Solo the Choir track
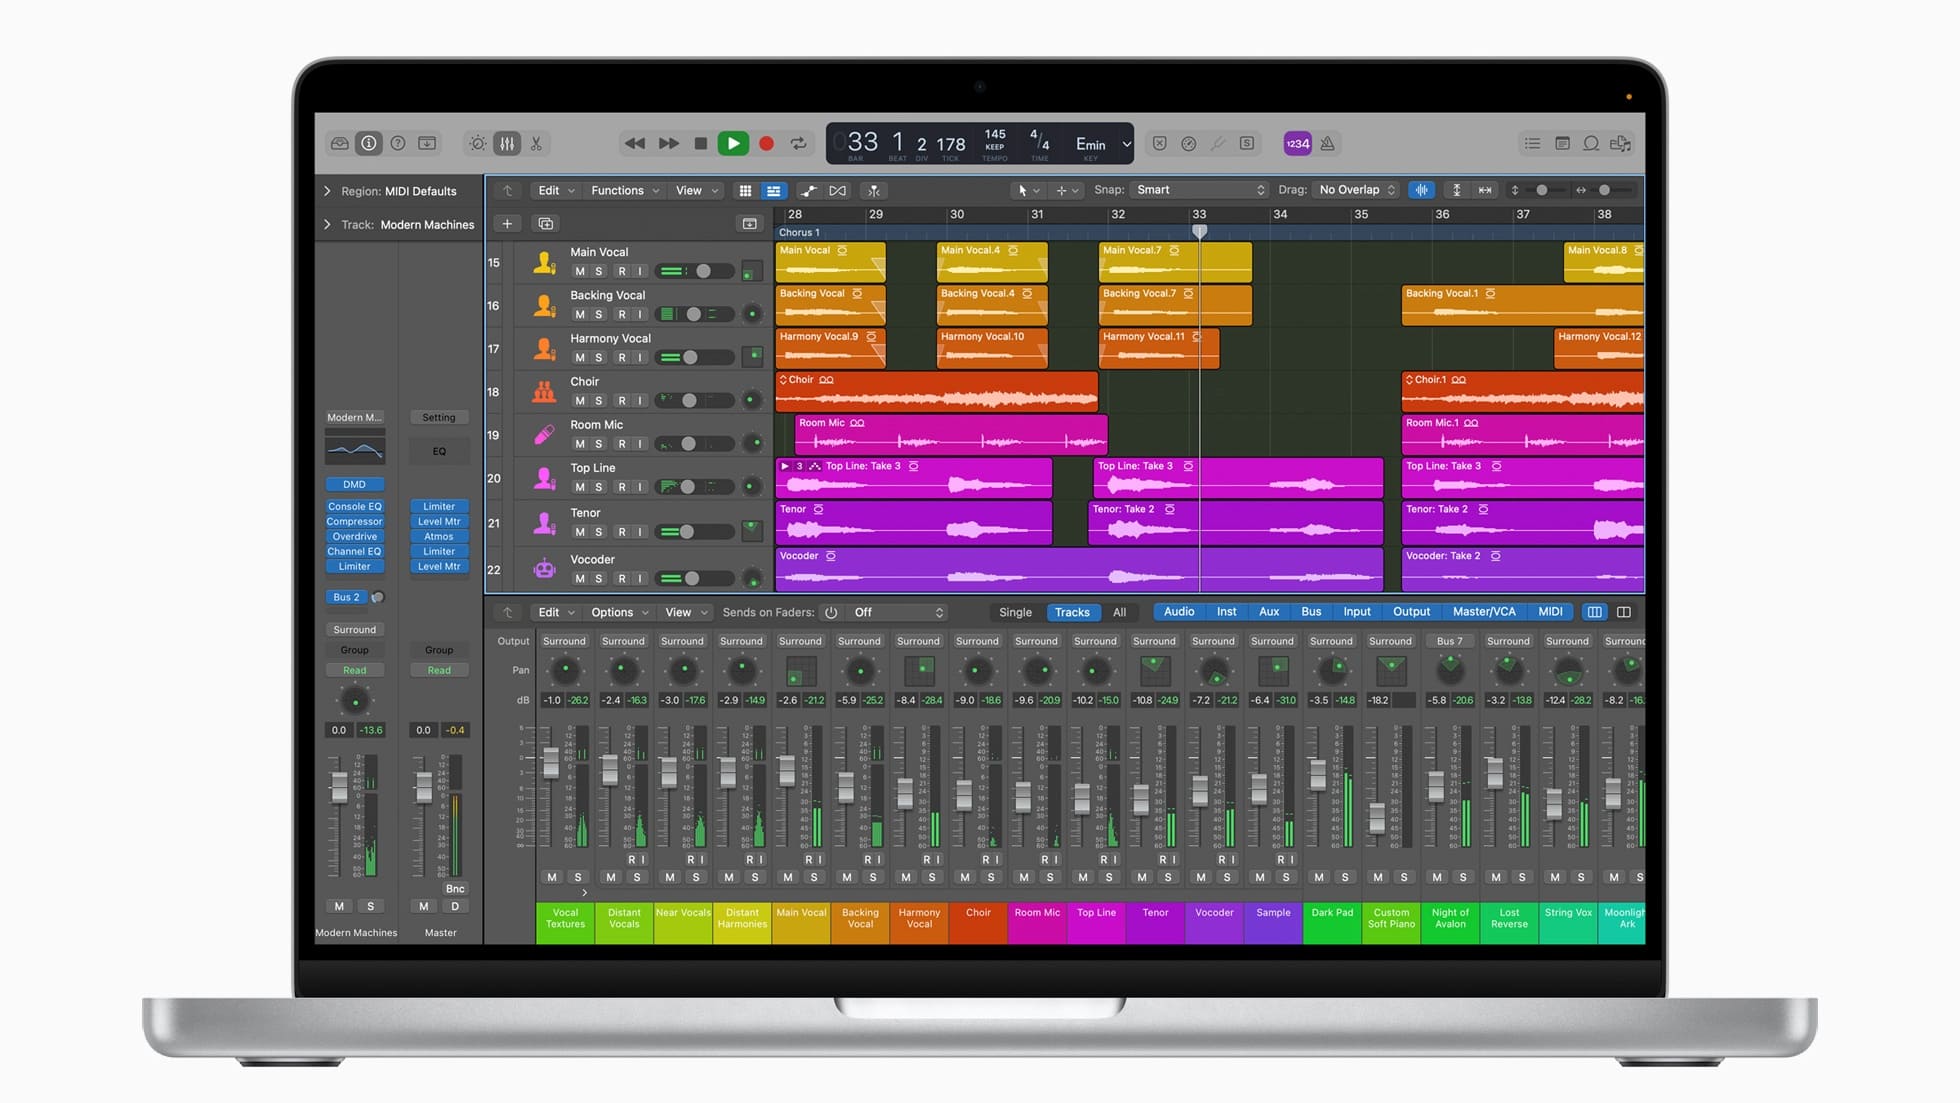Screen dimensions: 1960x1103 pos(599,400)
